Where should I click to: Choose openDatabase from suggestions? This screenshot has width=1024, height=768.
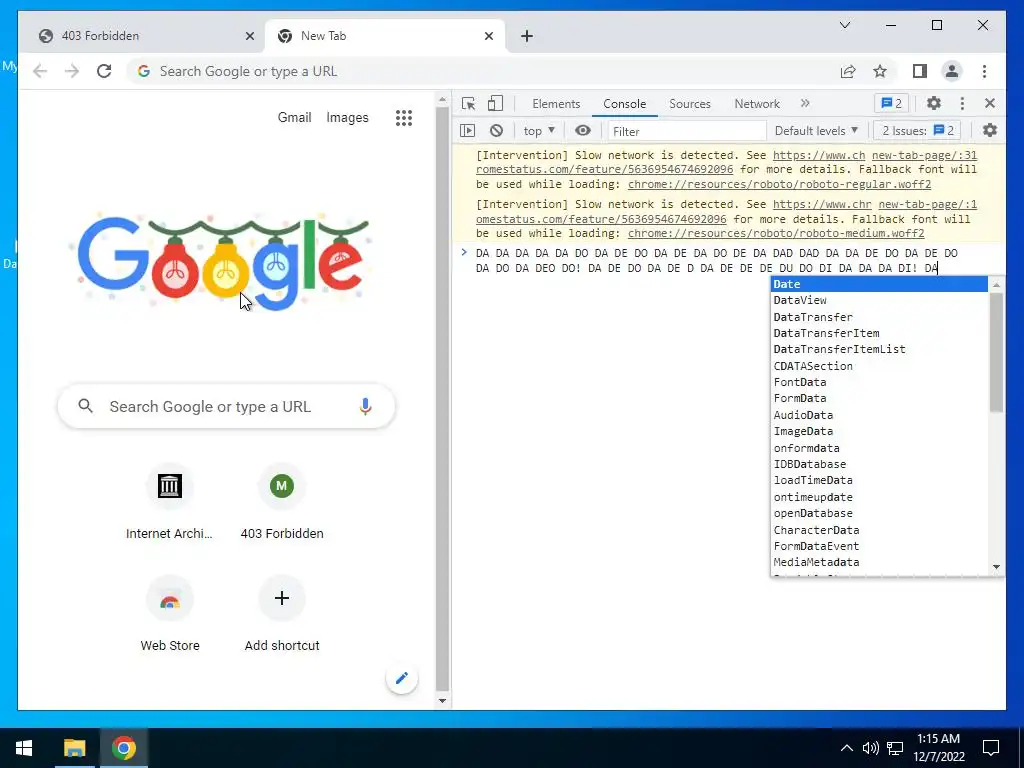click(x=879, y=513)
